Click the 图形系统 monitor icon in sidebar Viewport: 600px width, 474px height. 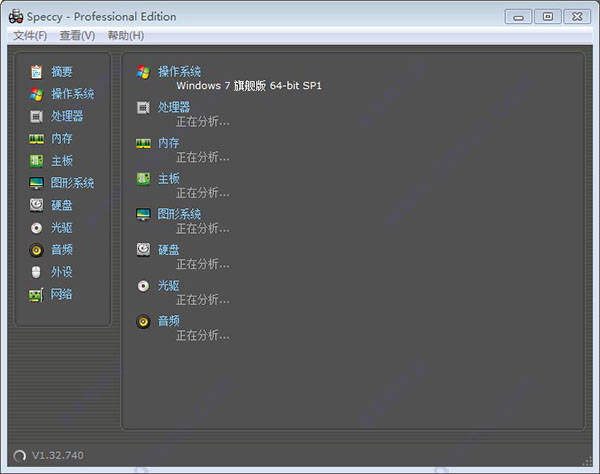point(36,183)
